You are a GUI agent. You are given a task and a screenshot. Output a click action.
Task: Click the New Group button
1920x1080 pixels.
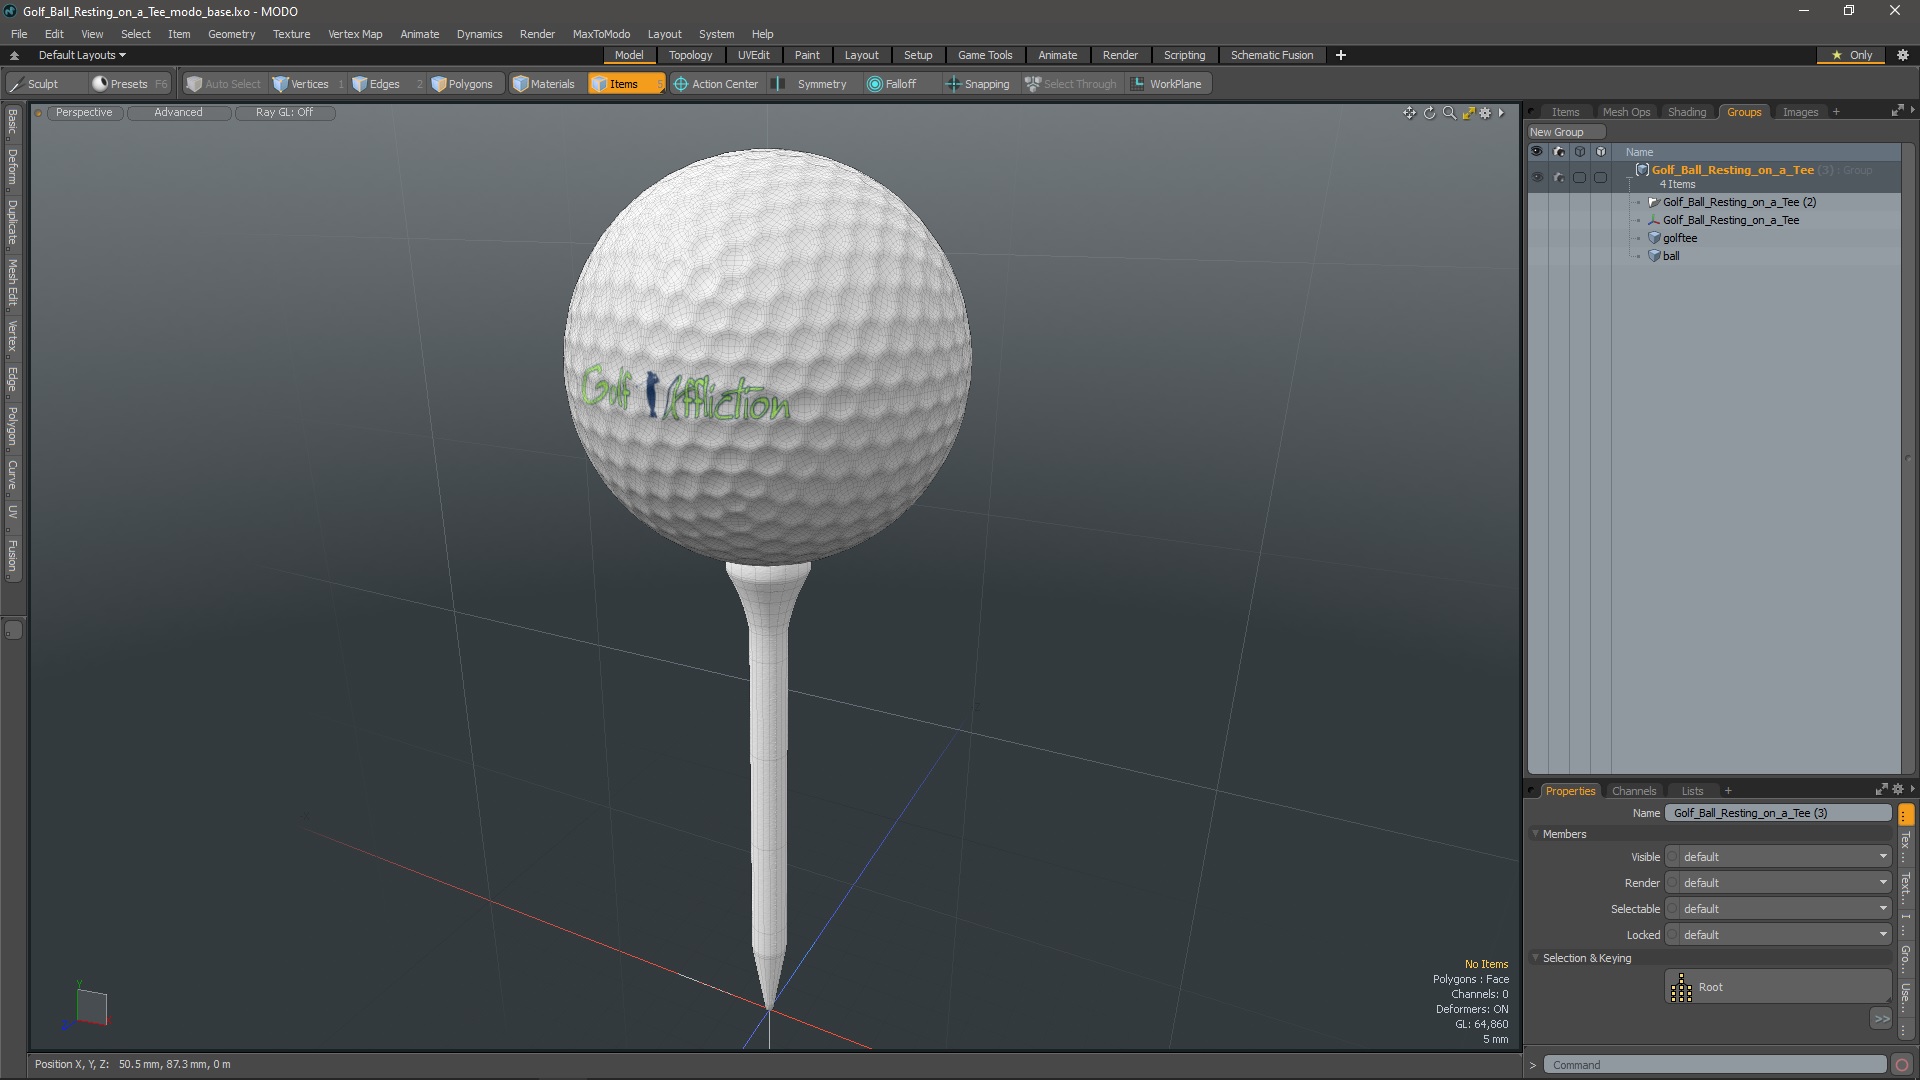tap(1557, 132)
